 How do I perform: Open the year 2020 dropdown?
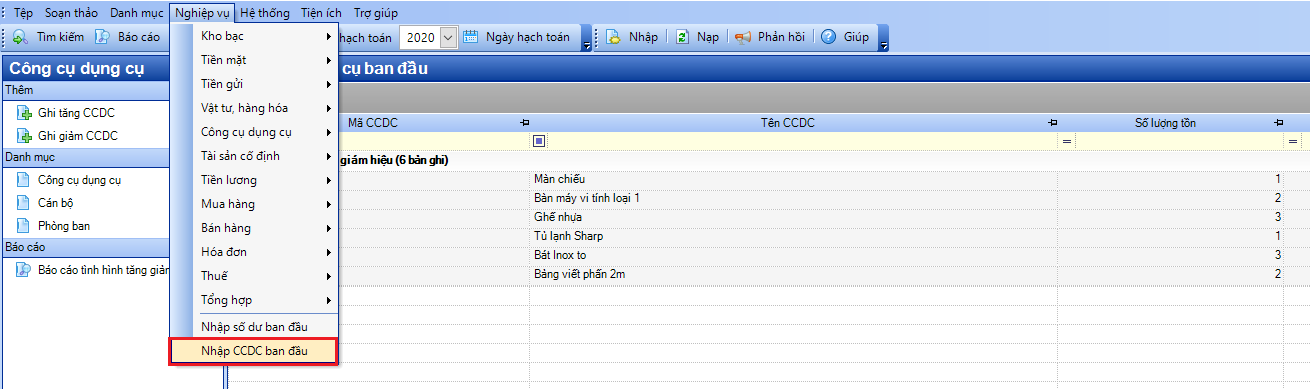pyautogui.click(x=448, y=37)
